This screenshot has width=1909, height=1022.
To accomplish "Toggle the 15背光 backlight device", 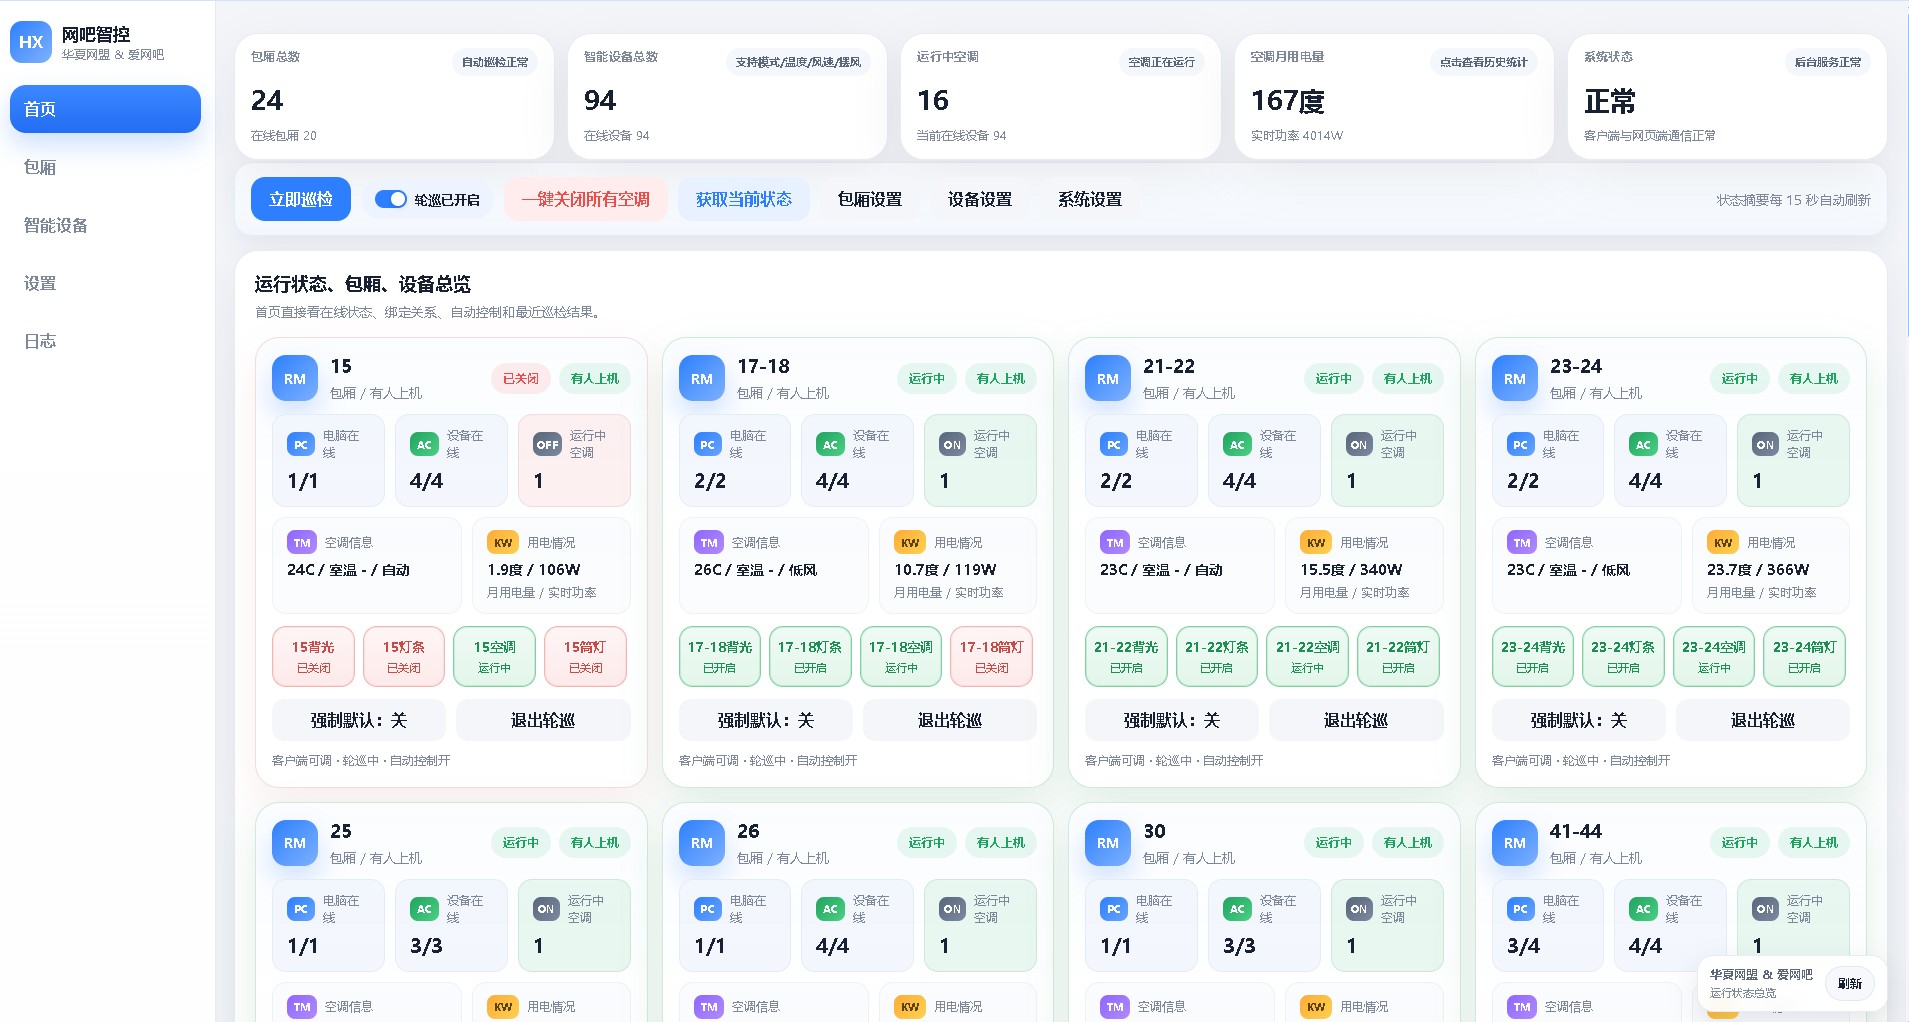I will tap(313, 657).
